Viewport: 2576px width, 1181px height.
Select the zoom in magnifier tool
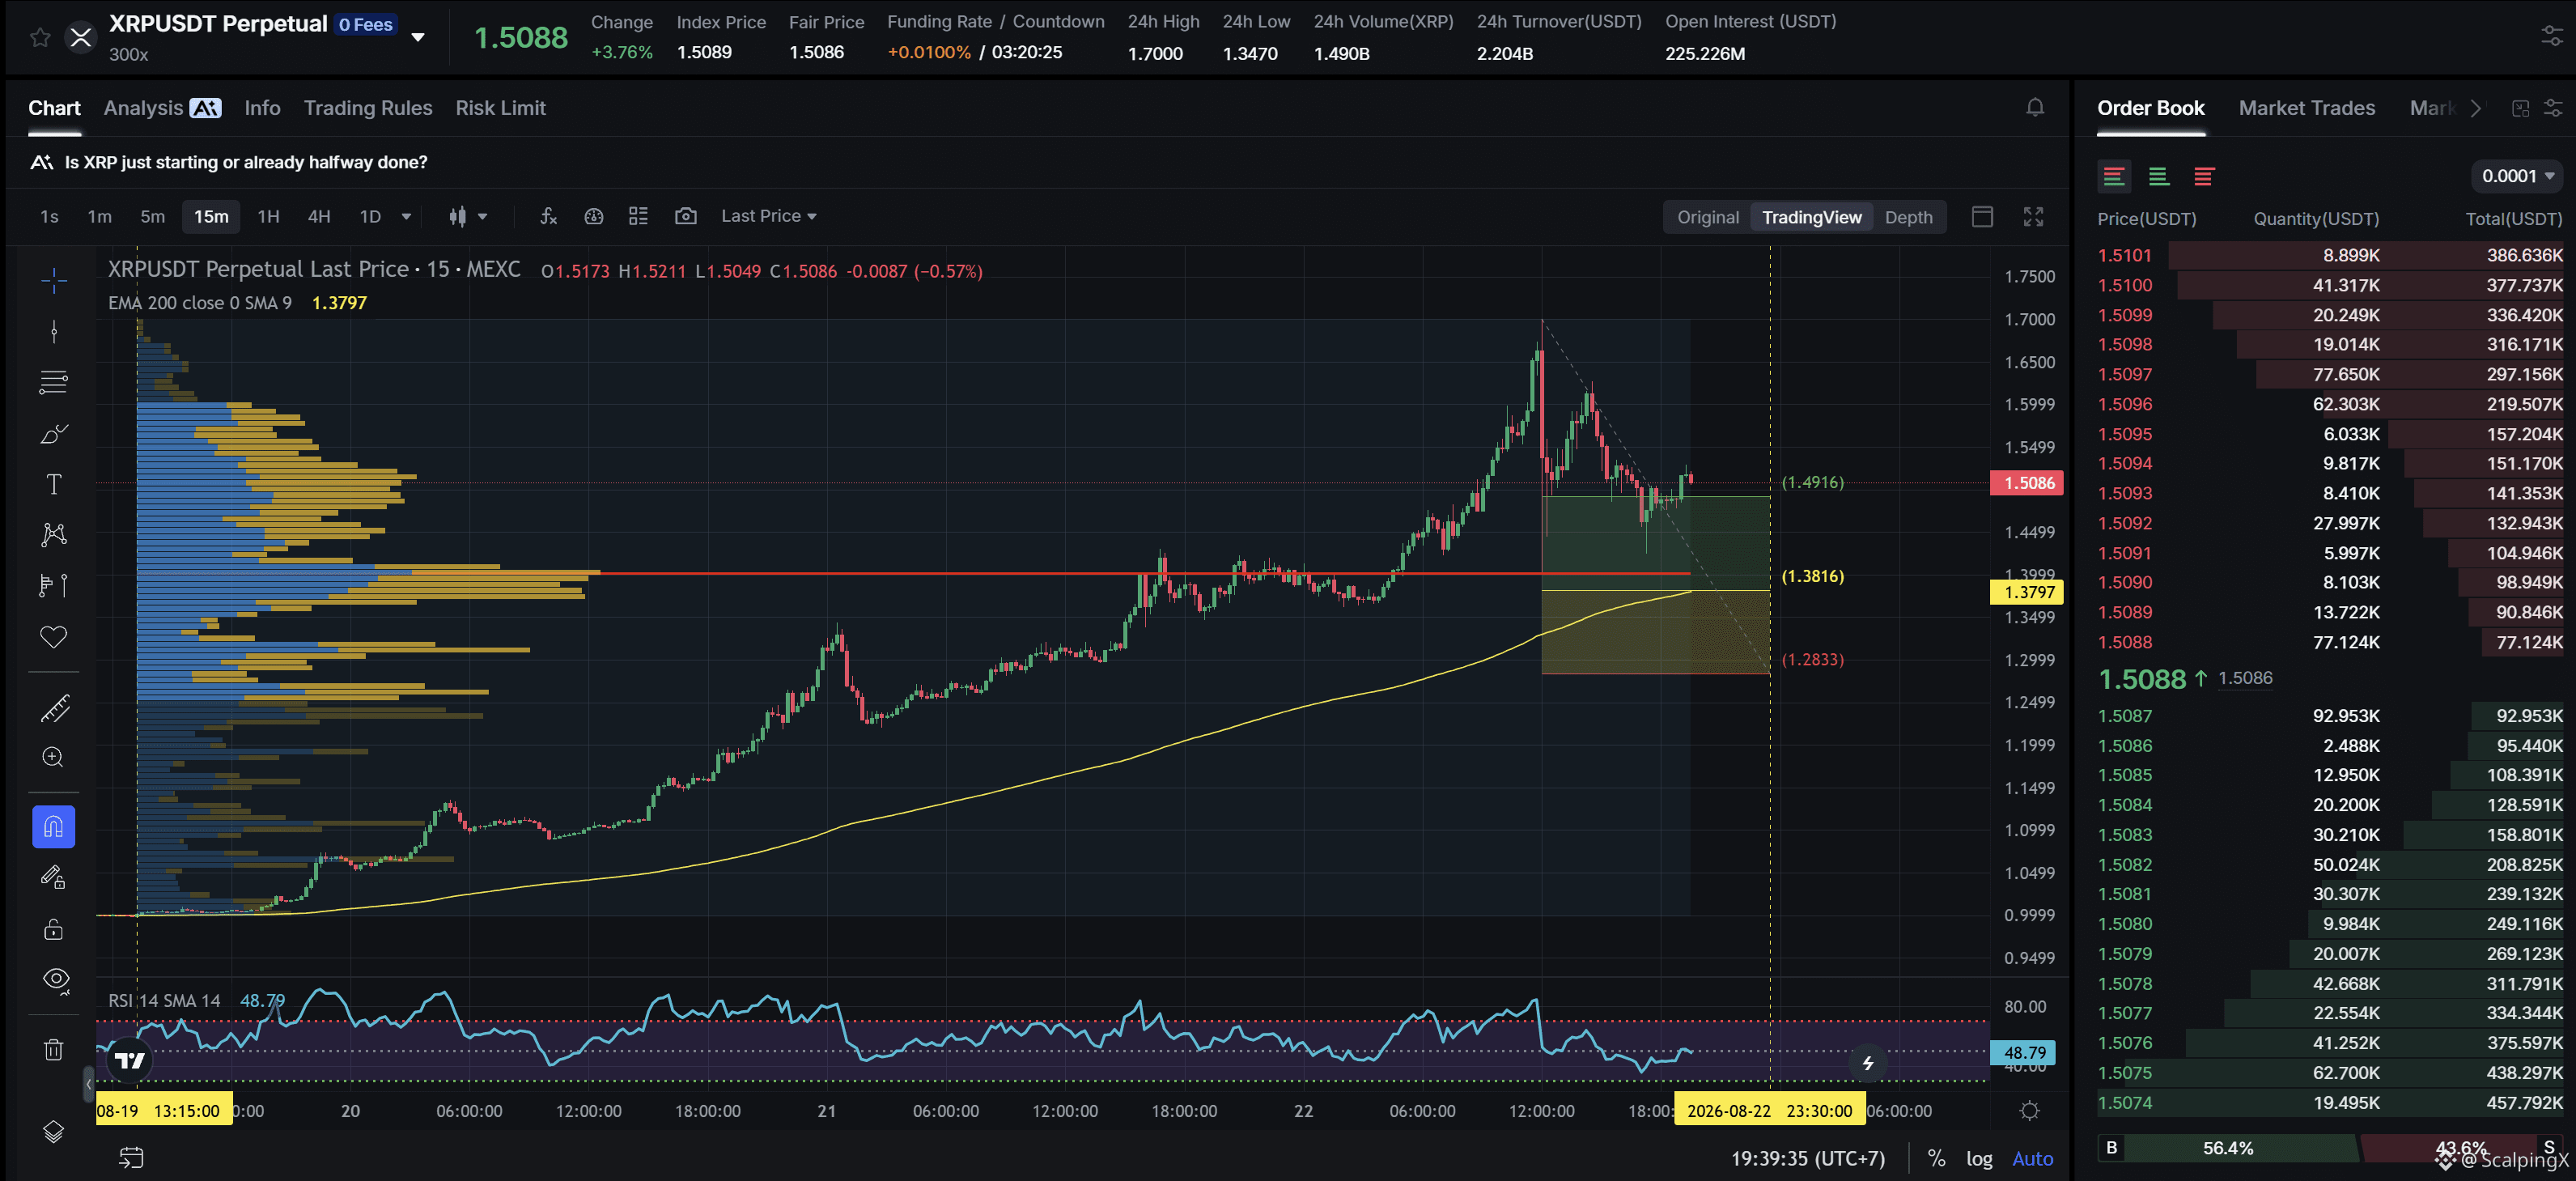coord(54,757)
